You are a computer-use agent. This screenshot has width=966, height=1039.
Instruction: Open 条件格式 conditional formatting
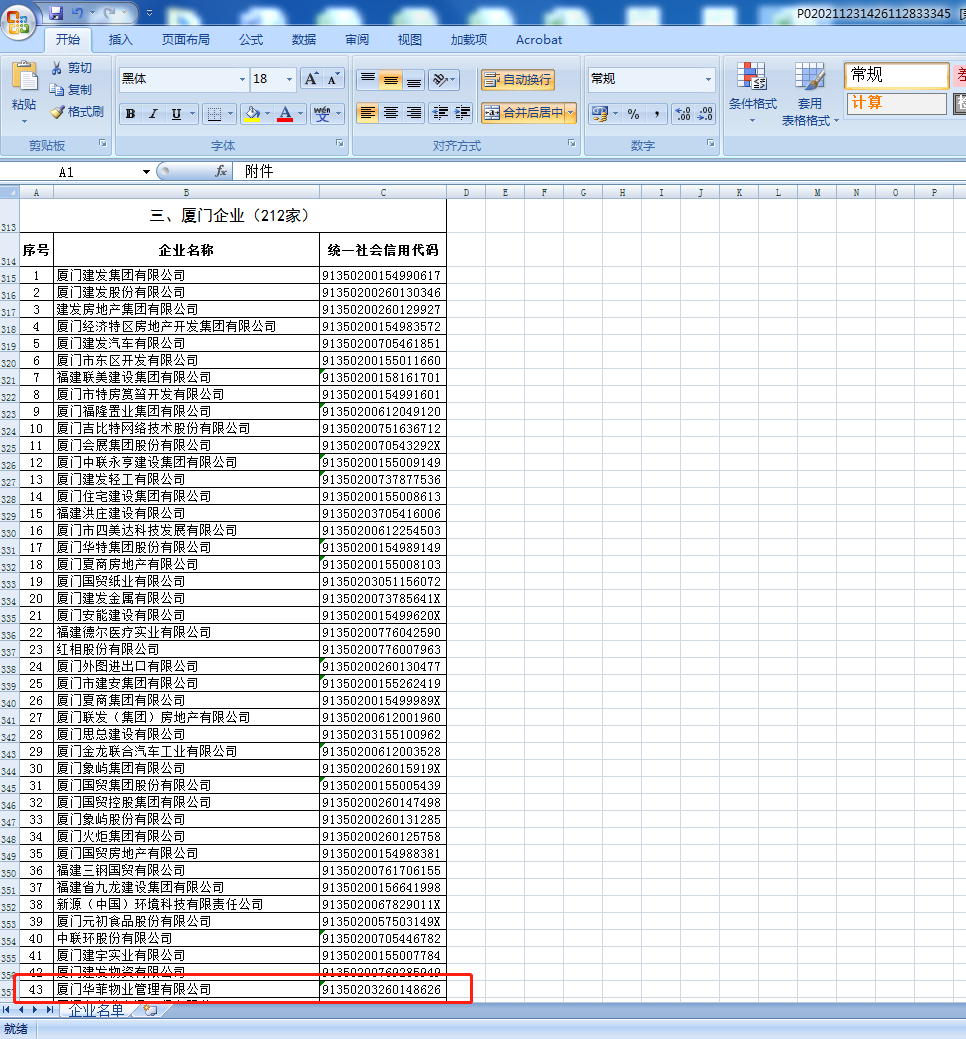[x=753, y=93]
